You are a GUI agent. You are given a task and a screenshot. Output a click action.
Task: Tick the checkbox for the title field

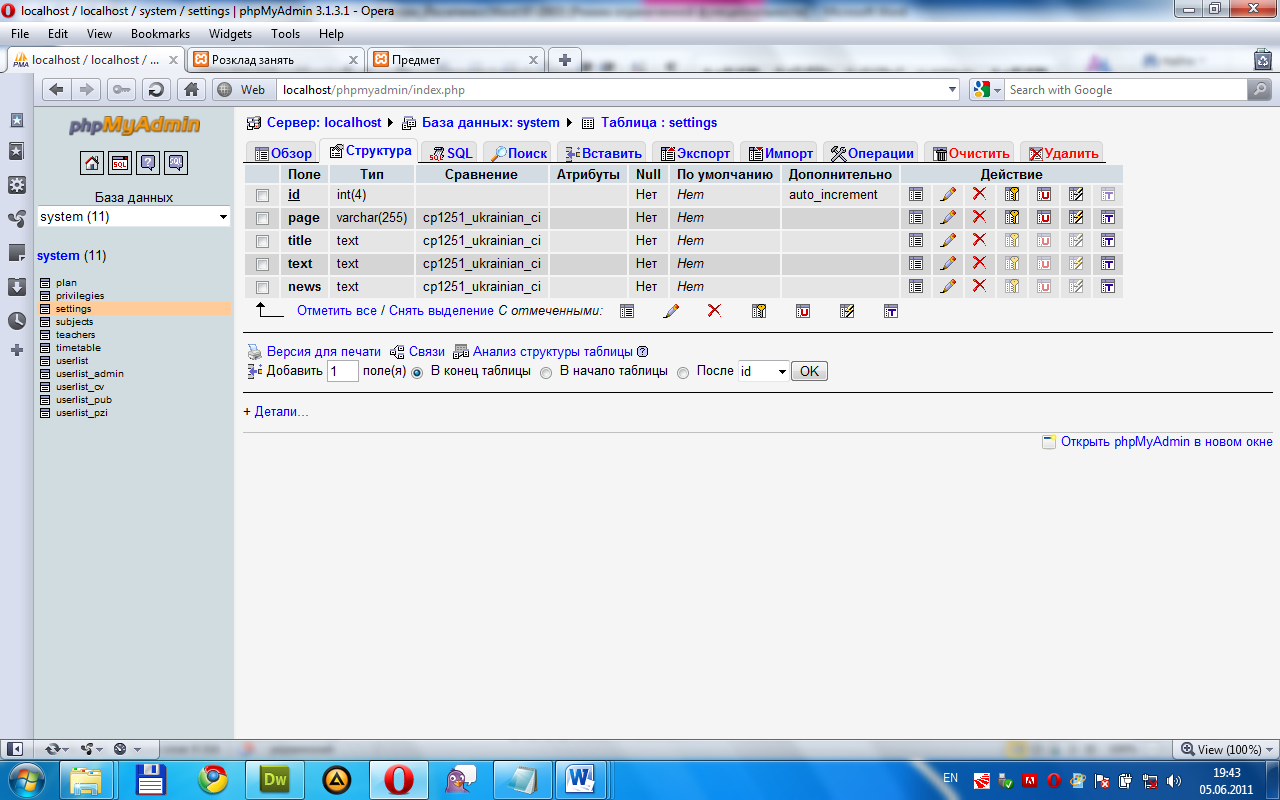click(x=263, y=241)
